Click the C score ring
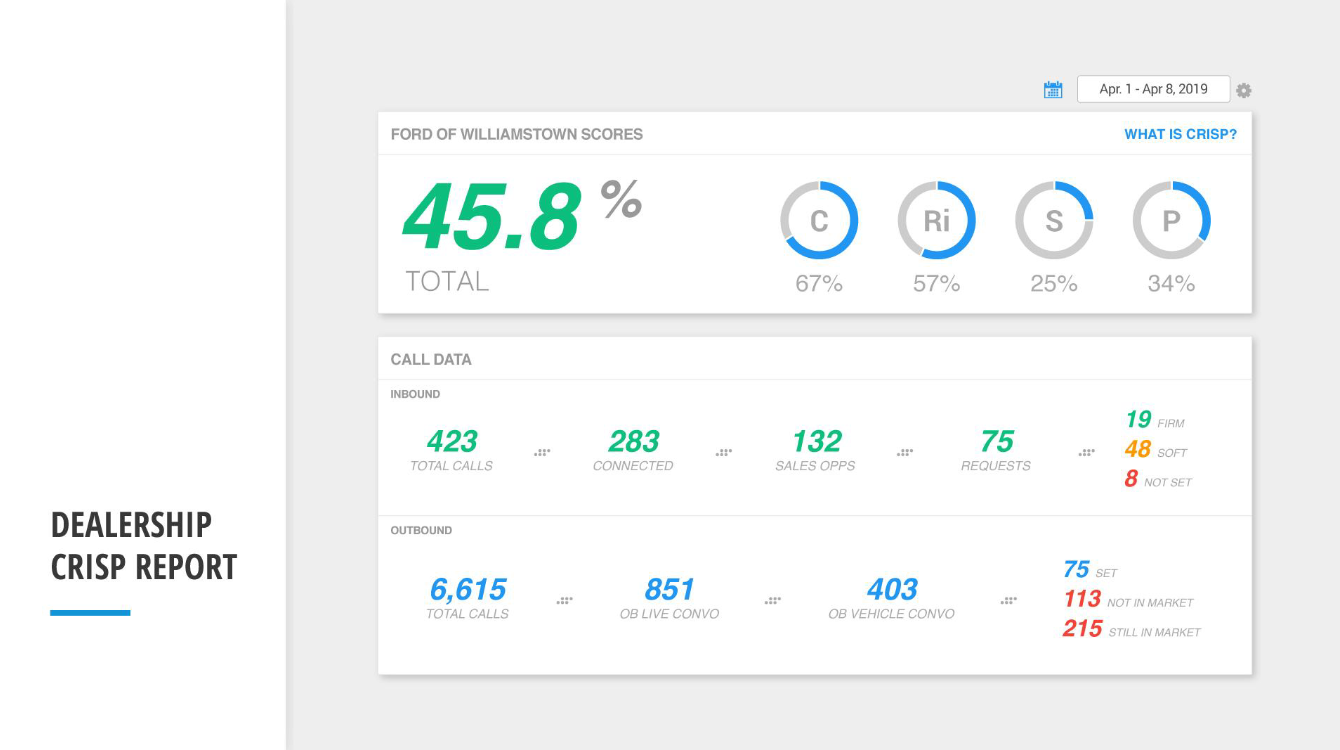 pyautogui.click(x=820, y=220)
